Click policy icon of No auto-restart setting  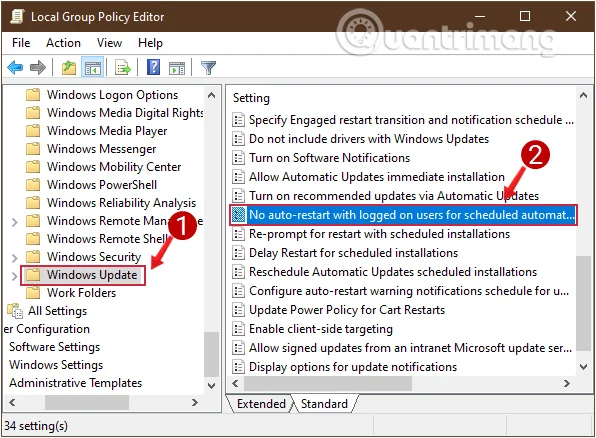[x=239, y=215]
